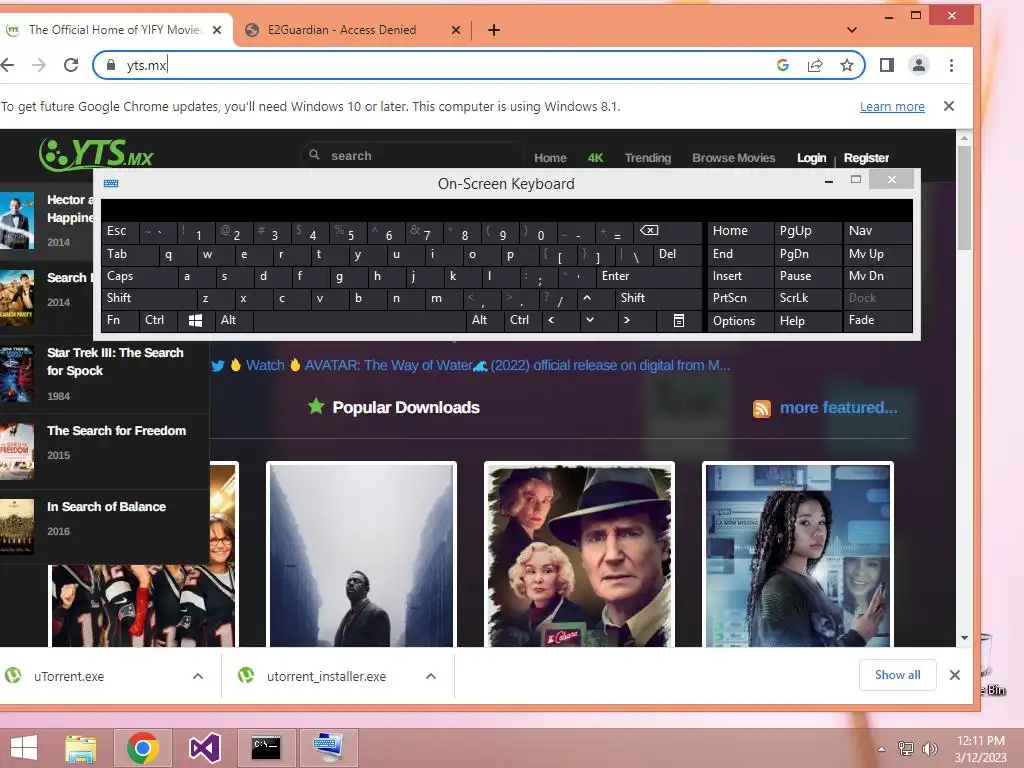The width and height of the screenshot is (1024, 768).
Task: Click the browser back arrow
Action: 8,65
